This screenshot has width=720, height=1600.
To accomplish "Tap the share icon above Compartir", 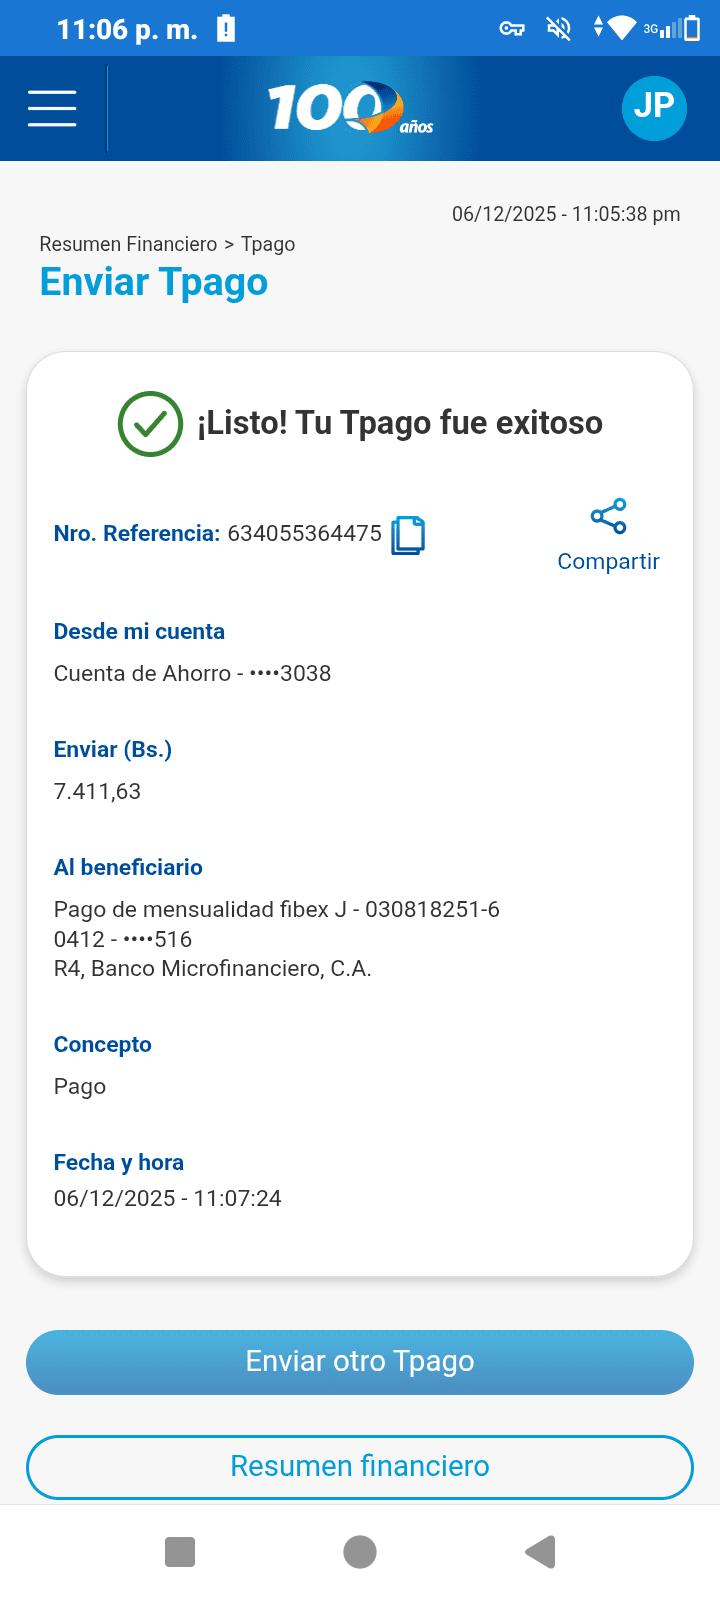I will click(x=608, y=516).
